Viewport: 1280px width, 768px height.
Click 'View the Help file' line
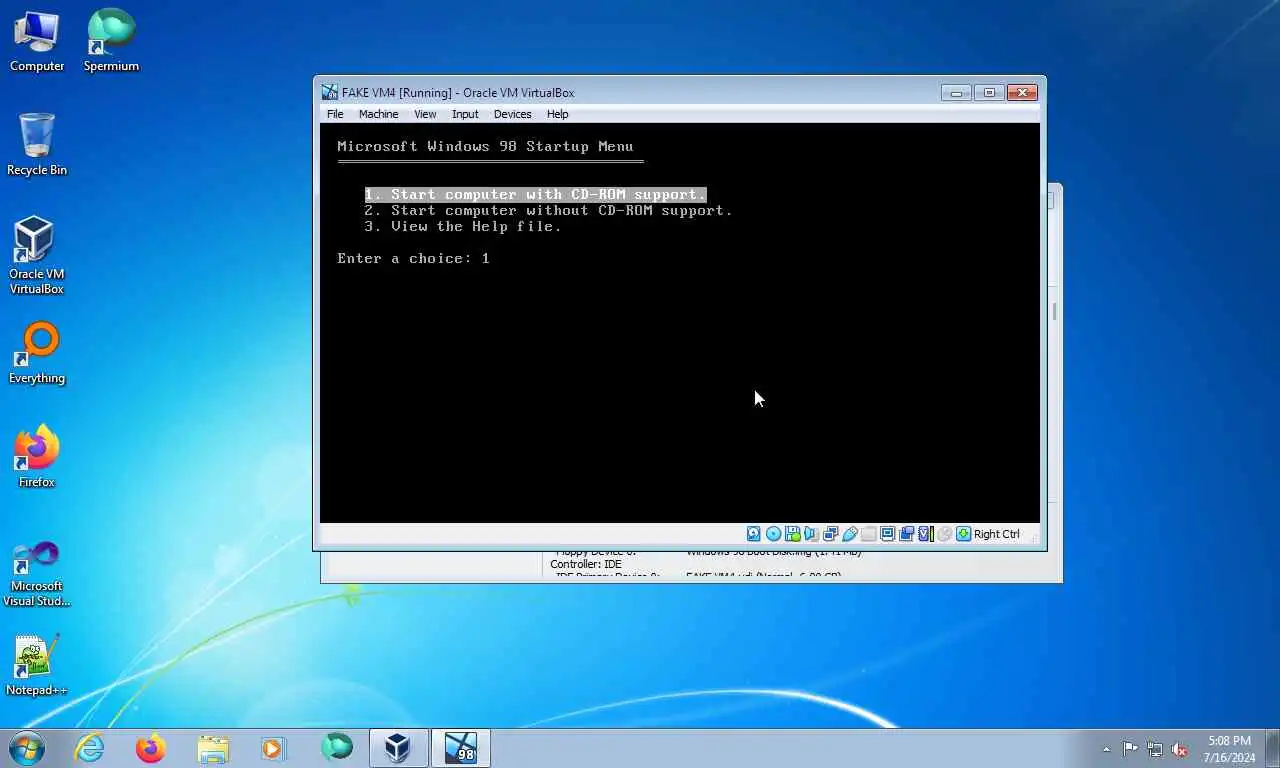click(463, 226)
